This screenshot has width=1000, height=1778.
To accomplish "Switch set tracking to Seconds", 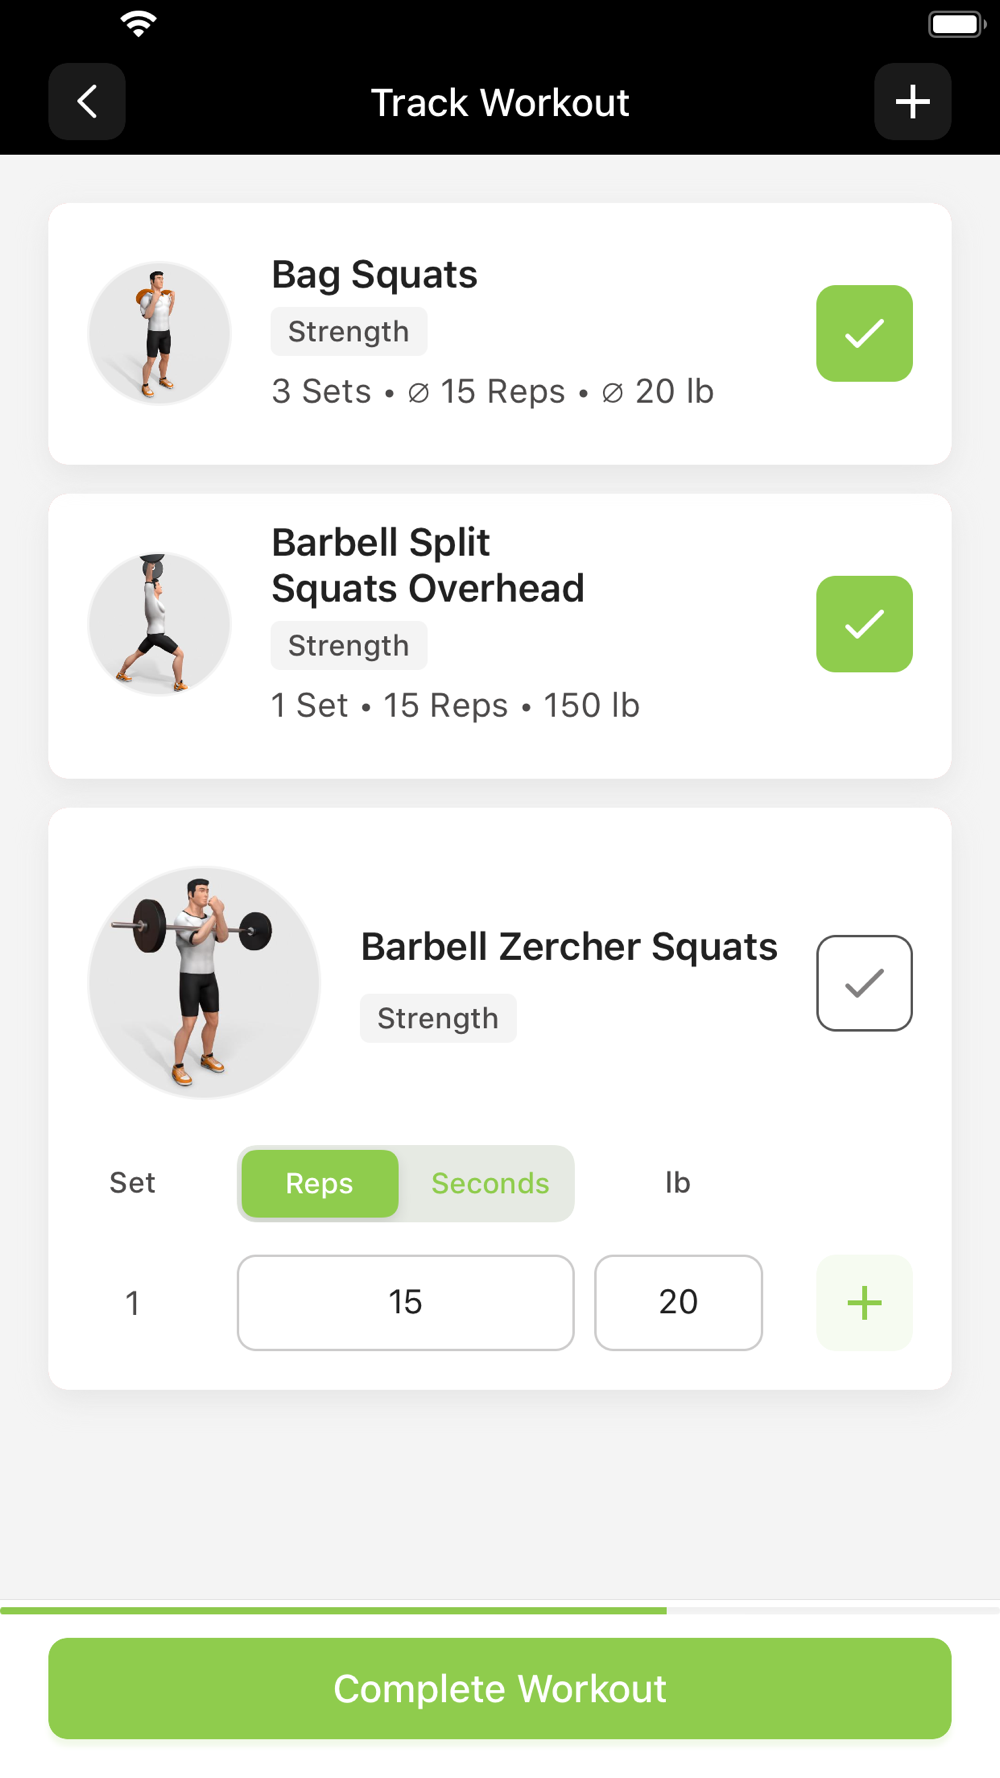I will (490, 1184).
